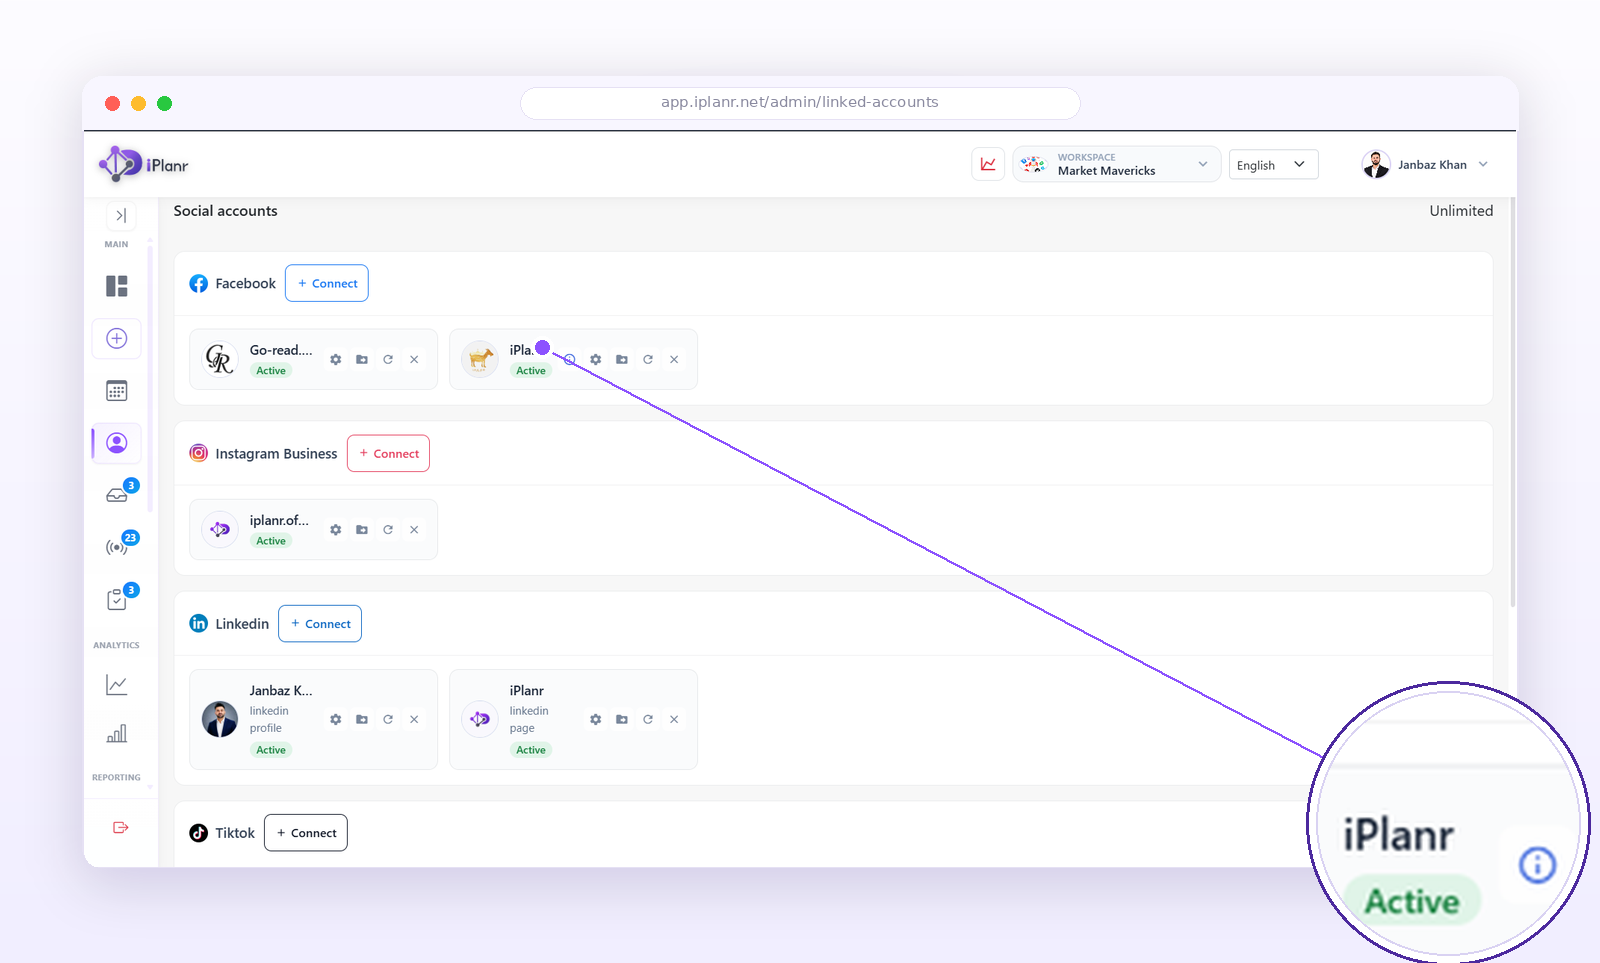Open the Market Mavericks workspace dropdown
Screen dimensions: 1600x963
click(1116, 164)
